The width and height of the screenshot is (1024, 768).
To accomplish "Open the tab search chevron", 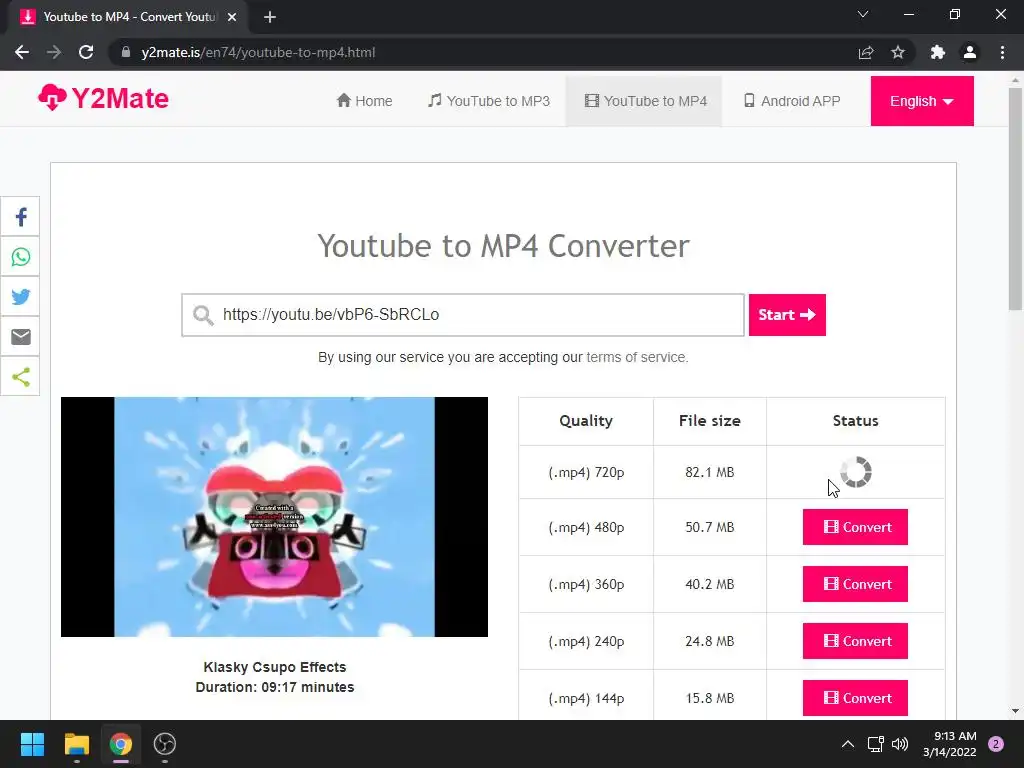I will [x=863, y=14].
